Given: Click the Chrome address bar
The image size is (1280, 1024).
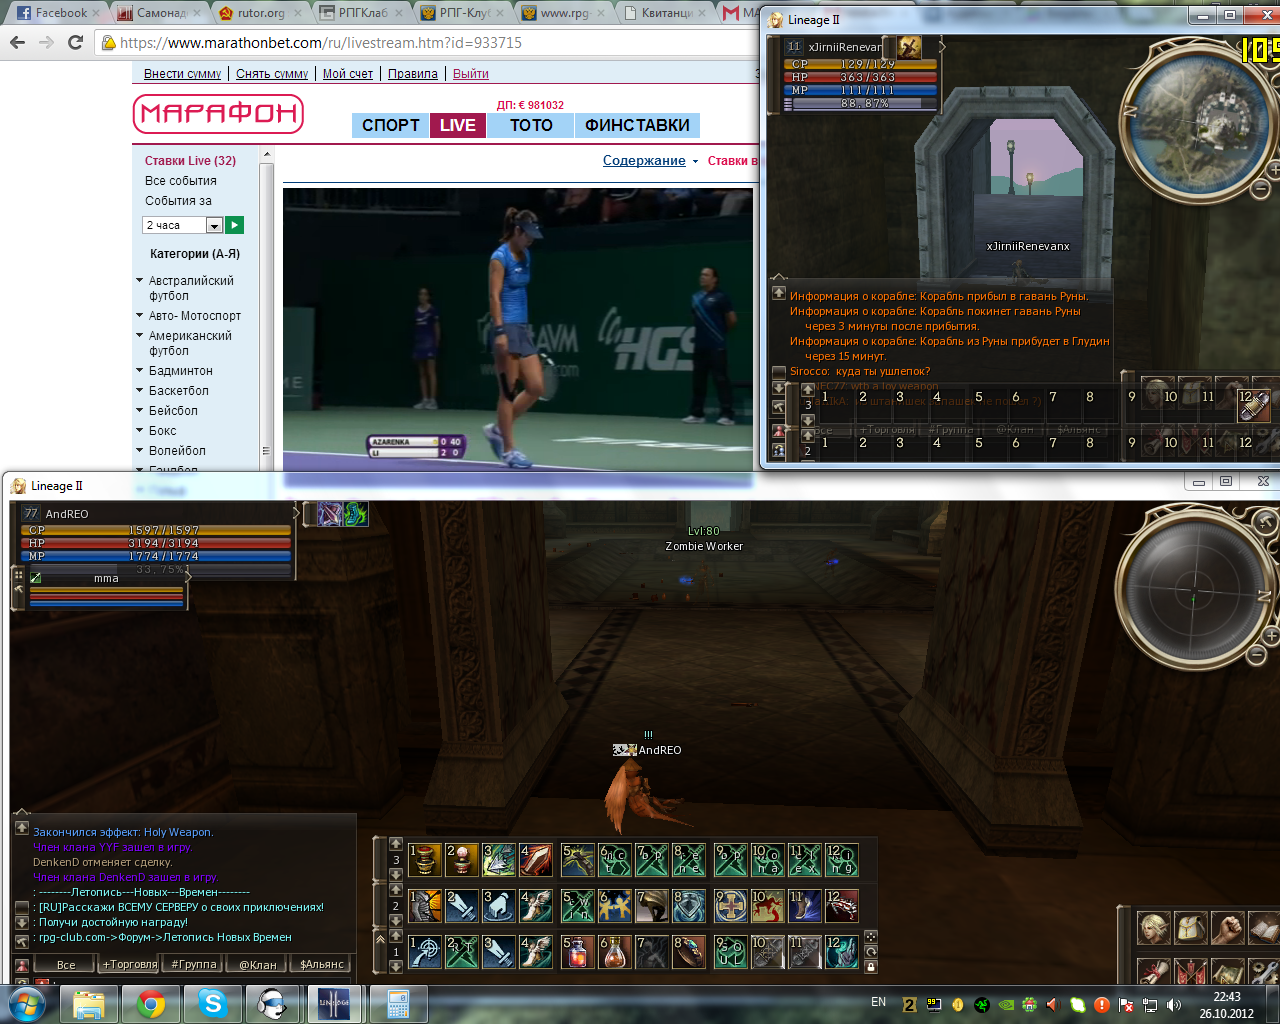Looking at the screenshot, I should (x=430, y=43).
